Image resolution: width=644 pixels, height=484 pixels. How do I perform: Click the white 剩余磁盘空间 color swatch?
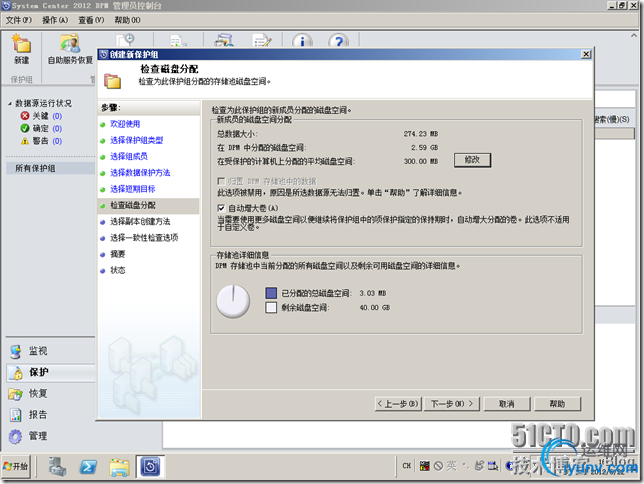(x=271, y=307)
